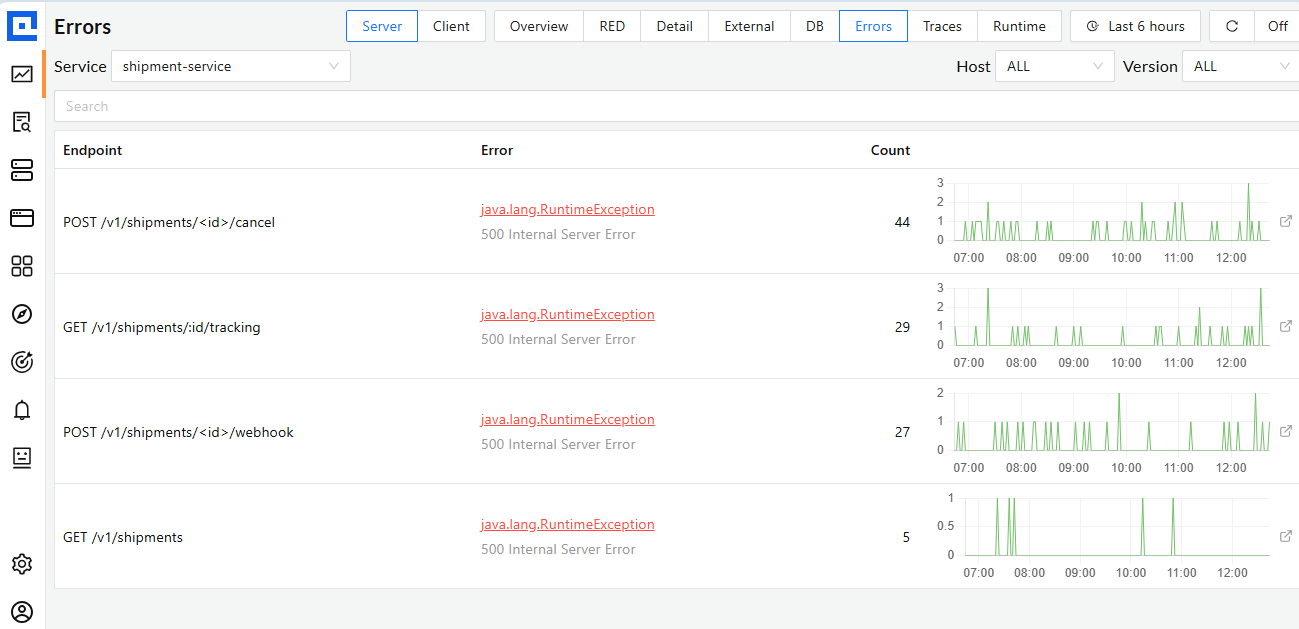Open the Version ALL dropdown
1299x629 pixels.
point(1240,66)
